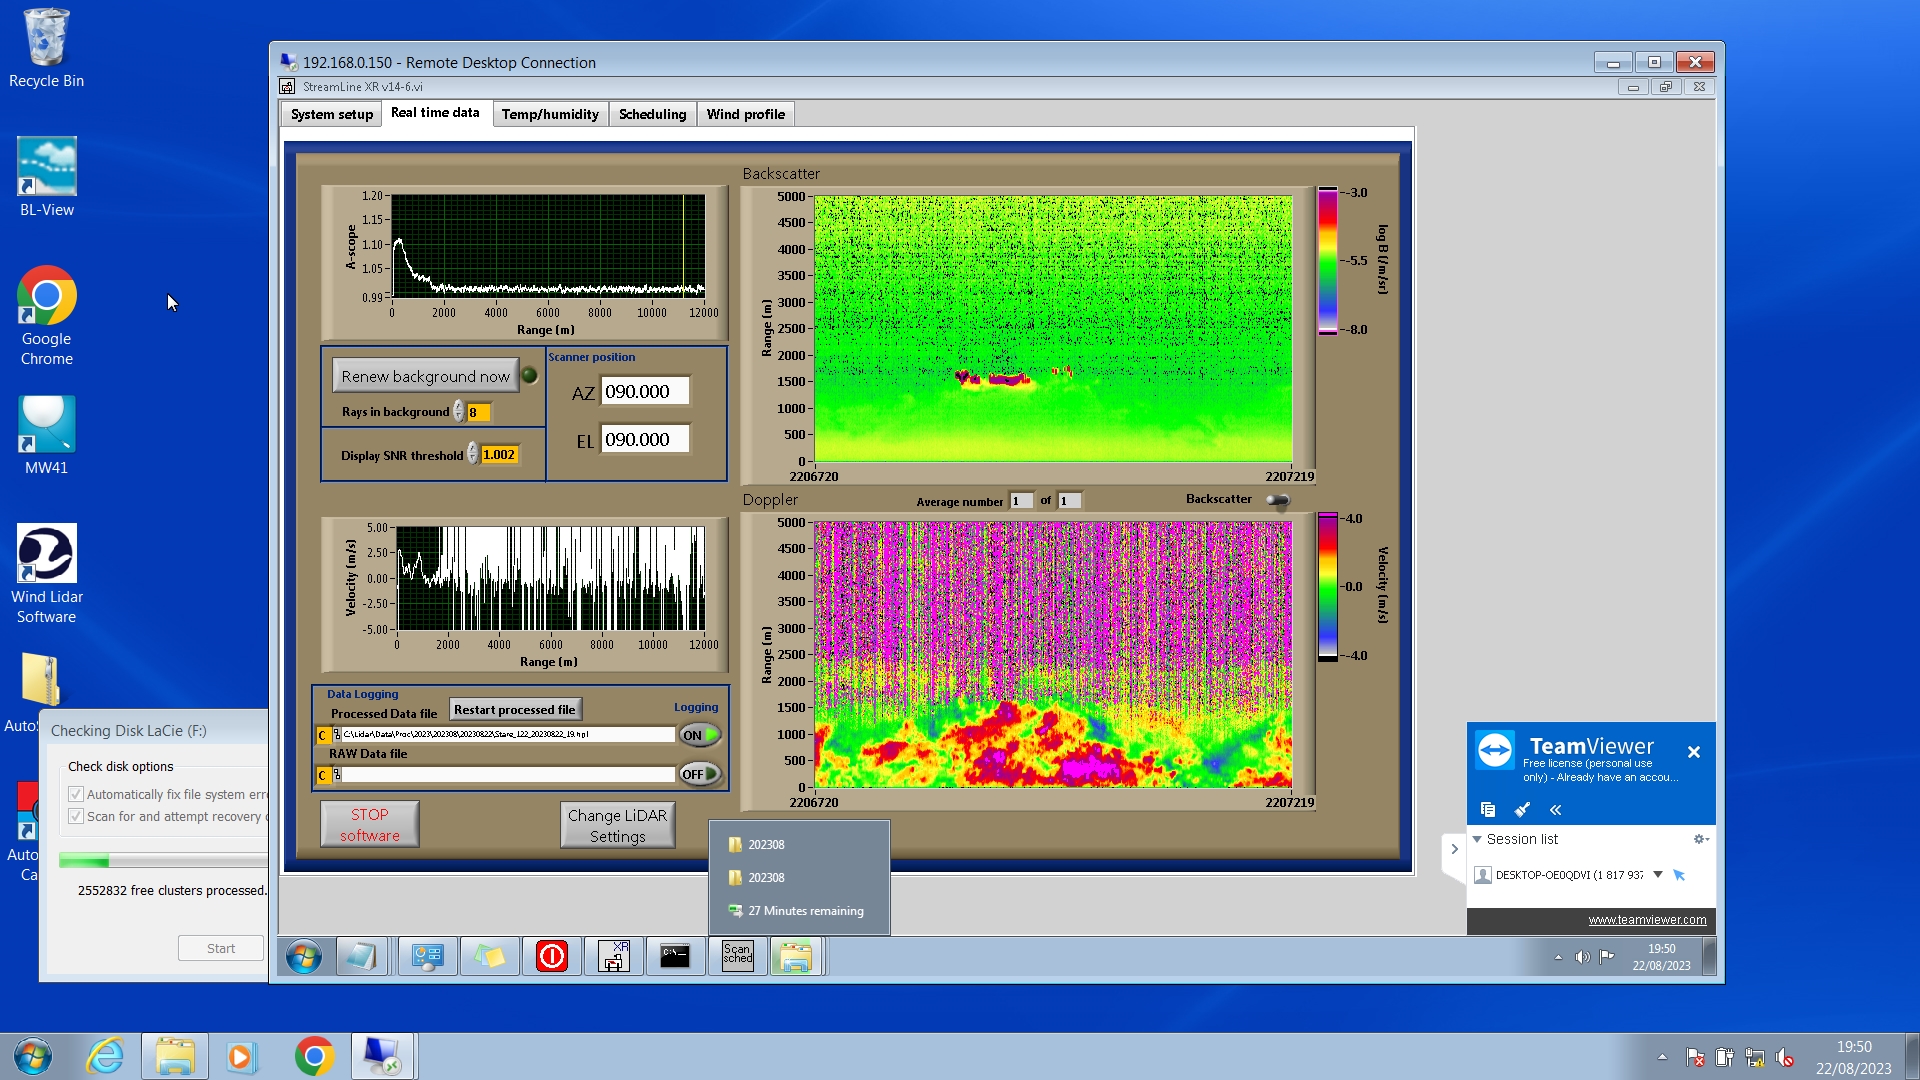Open TeamViewer session settings gear dropdown

1700,839
